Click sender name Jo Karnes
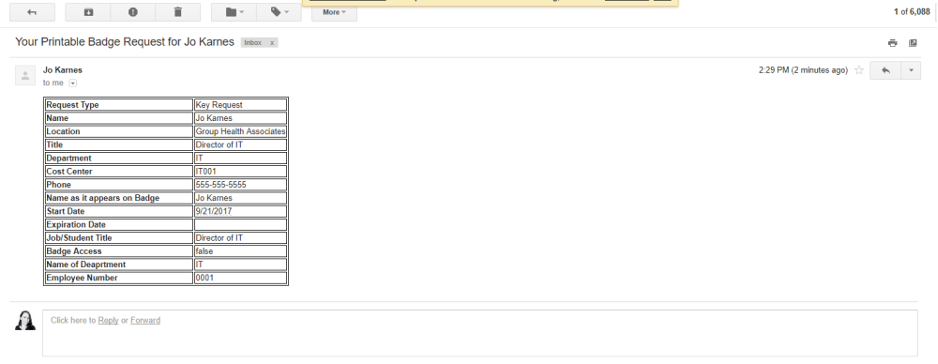Screen dimensions: 938x364 pos(63,70)
